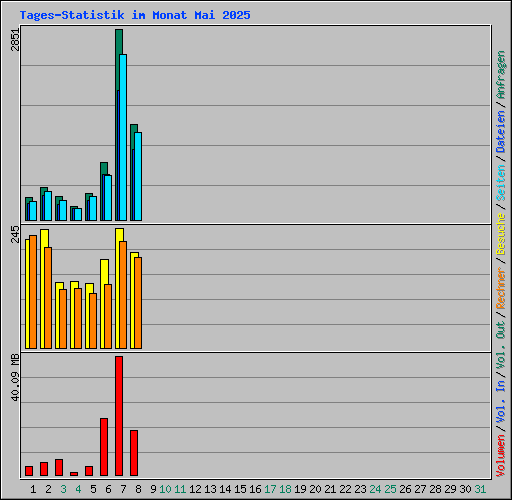Click green day 3 on the x-axis
512x500 pixels.
tap(63, 489)
